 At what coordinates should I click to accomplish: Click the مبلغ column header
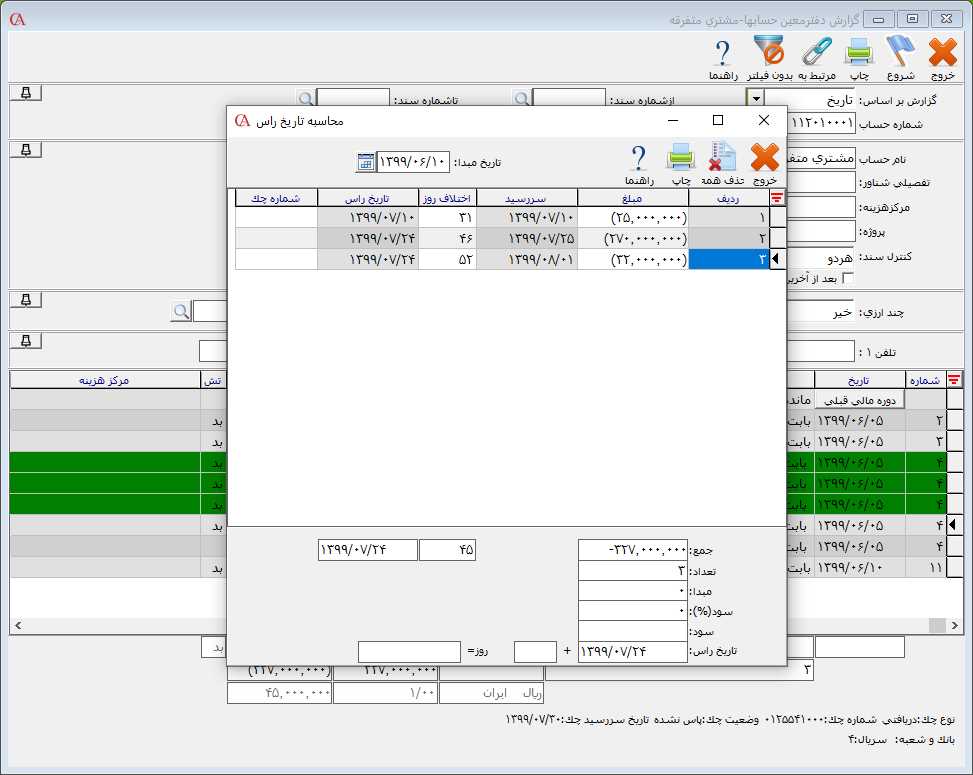(632, 198)
